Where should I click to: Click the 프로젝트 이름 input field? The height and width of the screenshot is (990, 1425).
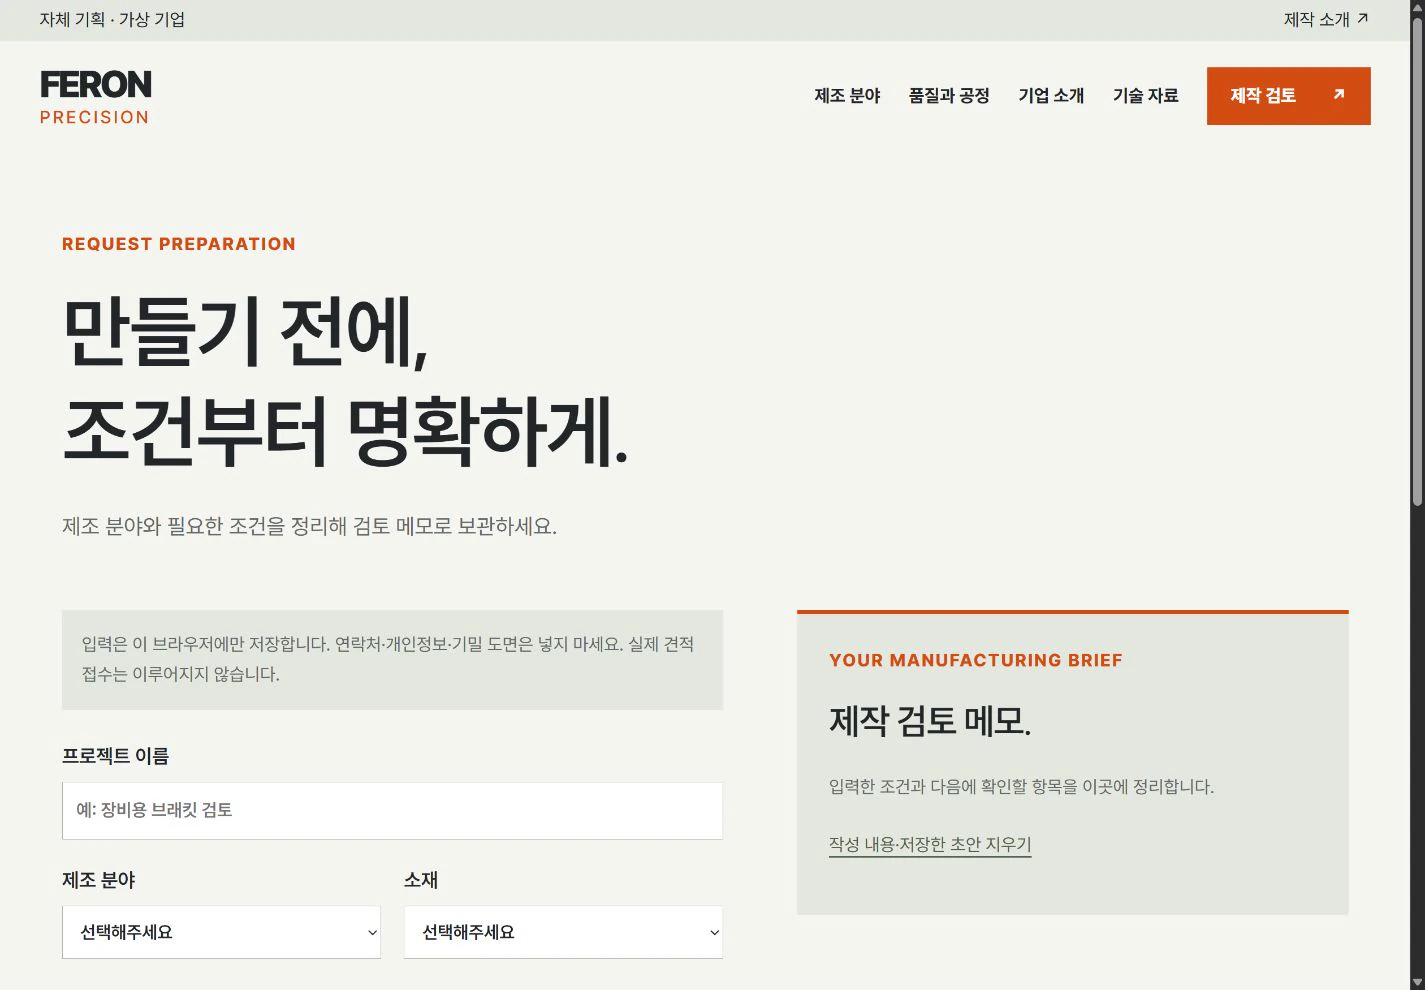click(392, 811)
